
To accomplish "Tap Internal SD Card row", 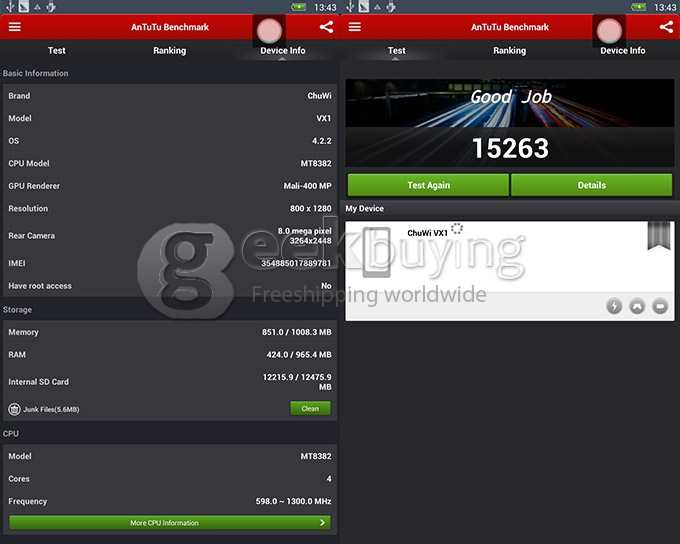I will (x=170, y=382).
